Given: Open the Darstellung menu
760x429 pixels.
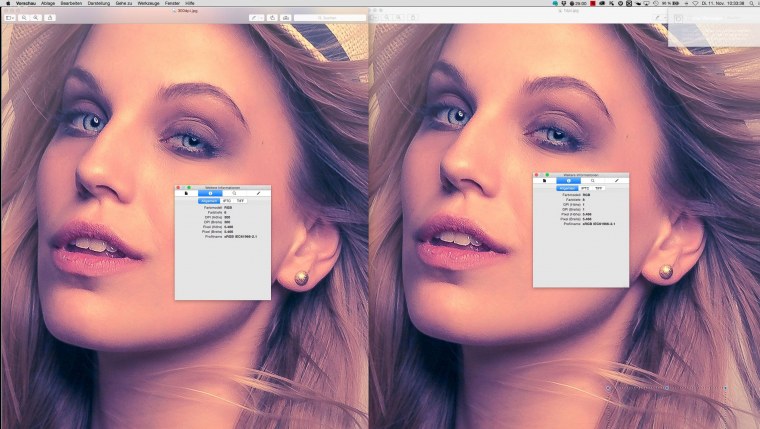Looking at the screenshot, I should coord(99,4).
